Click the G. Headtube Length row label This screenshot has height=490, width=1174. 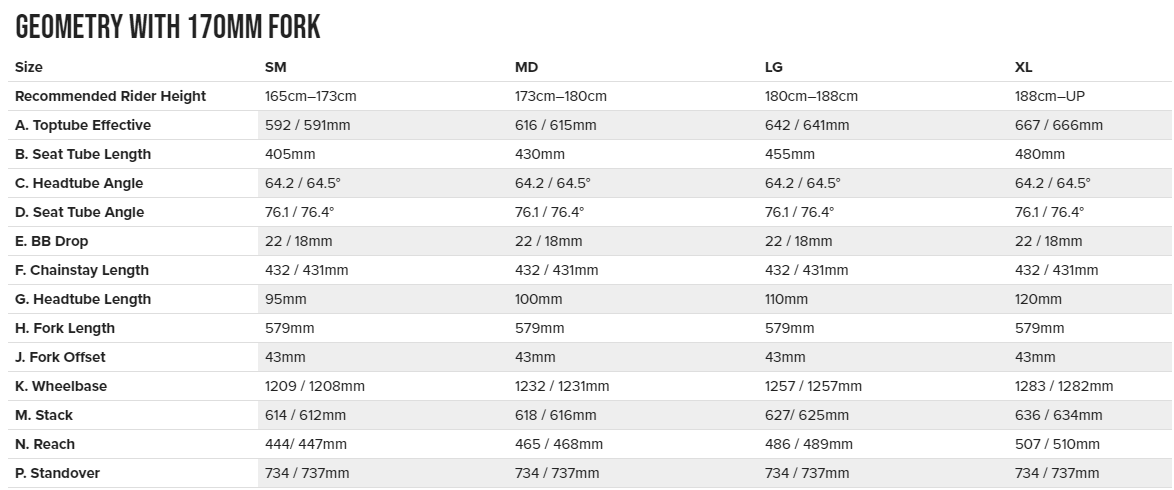click(83, 299)
